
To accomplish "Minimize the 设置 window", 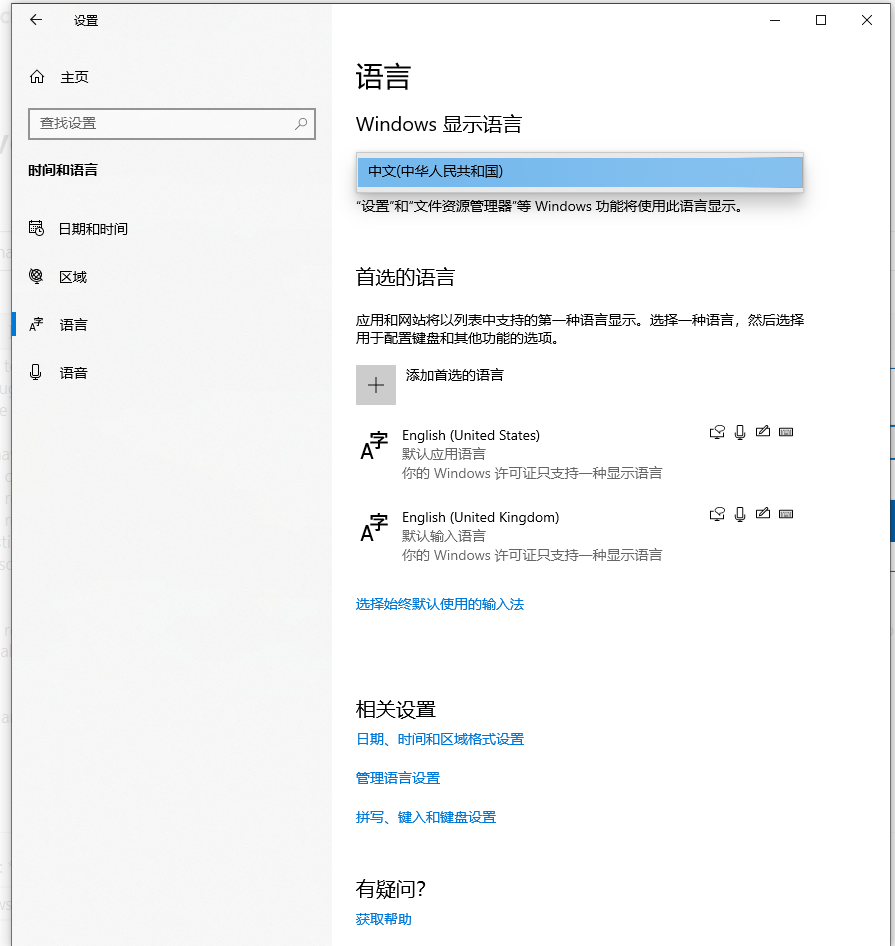I will [x=775, y=20].
